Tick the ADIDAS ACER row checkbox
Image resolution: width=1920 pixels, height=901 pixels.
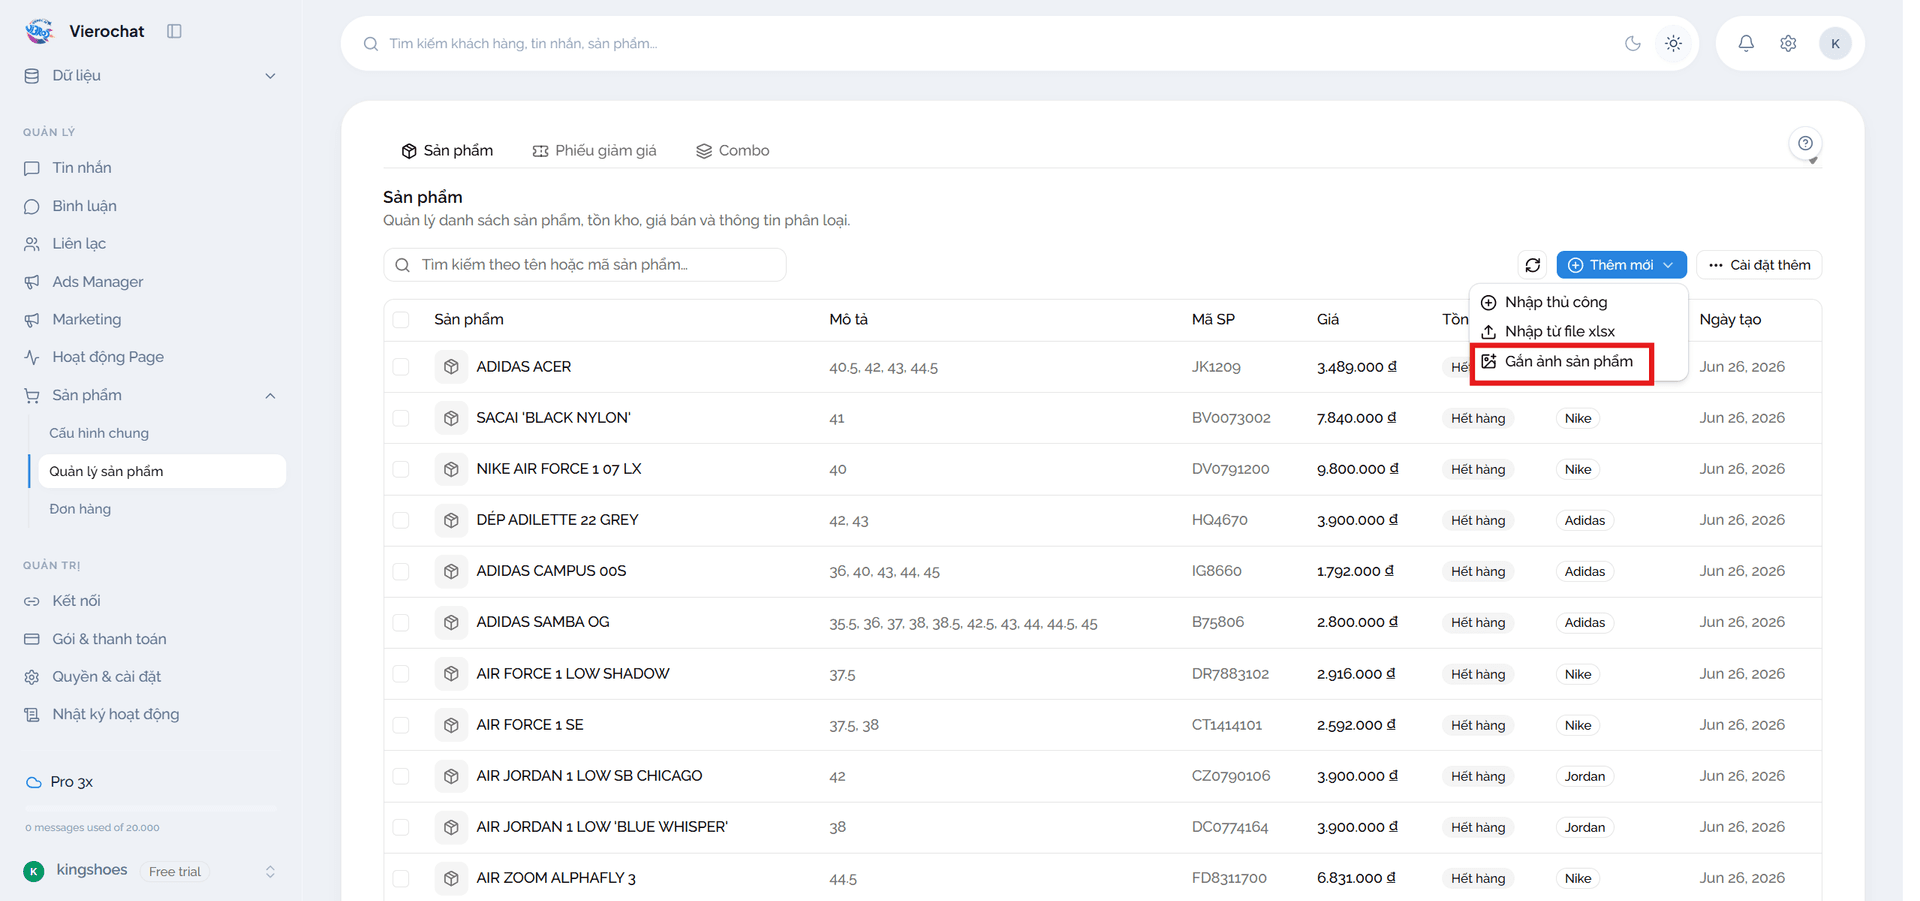click(401, 367)
